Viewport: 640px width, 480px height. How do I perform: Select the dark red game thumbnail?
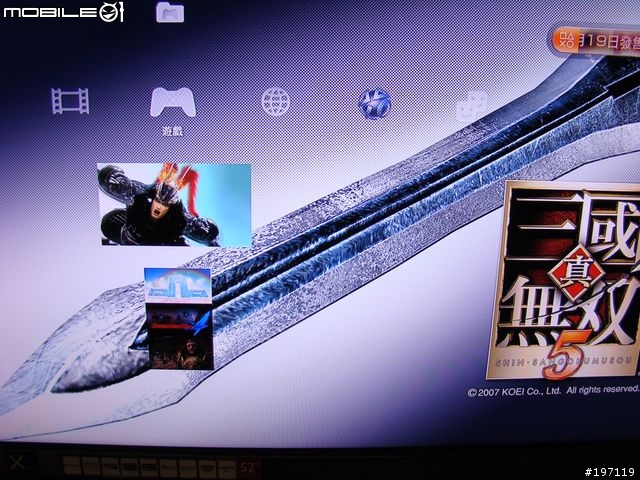[x=180, y=338]
